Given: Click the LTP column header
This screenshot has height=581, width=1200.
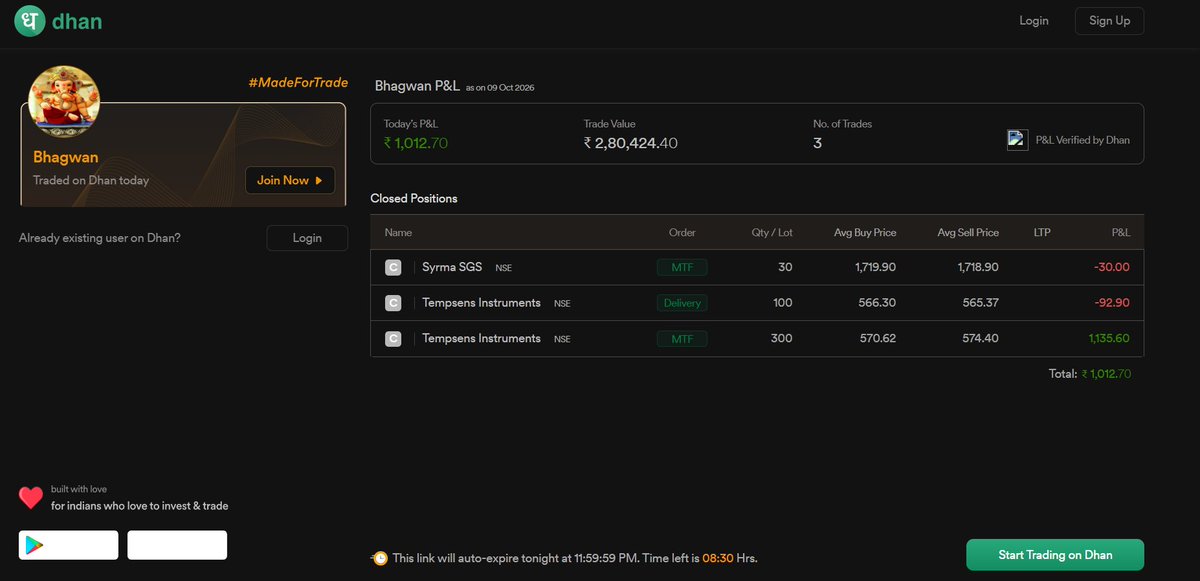Looking at the screenshot, I should 1042,232.
